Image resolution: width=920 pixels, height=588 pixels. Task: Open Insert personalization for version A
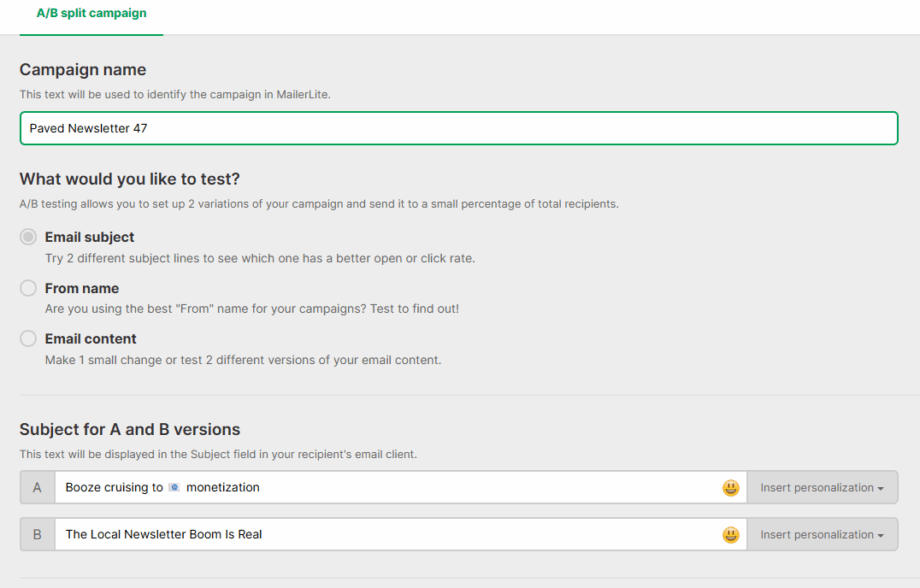[822, 487]
